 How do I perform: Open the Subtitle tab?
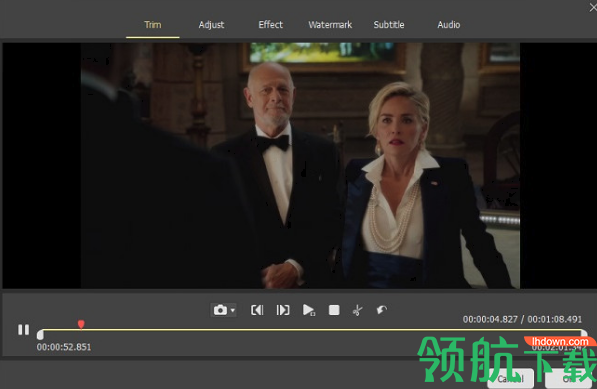[x=389, y=25]
